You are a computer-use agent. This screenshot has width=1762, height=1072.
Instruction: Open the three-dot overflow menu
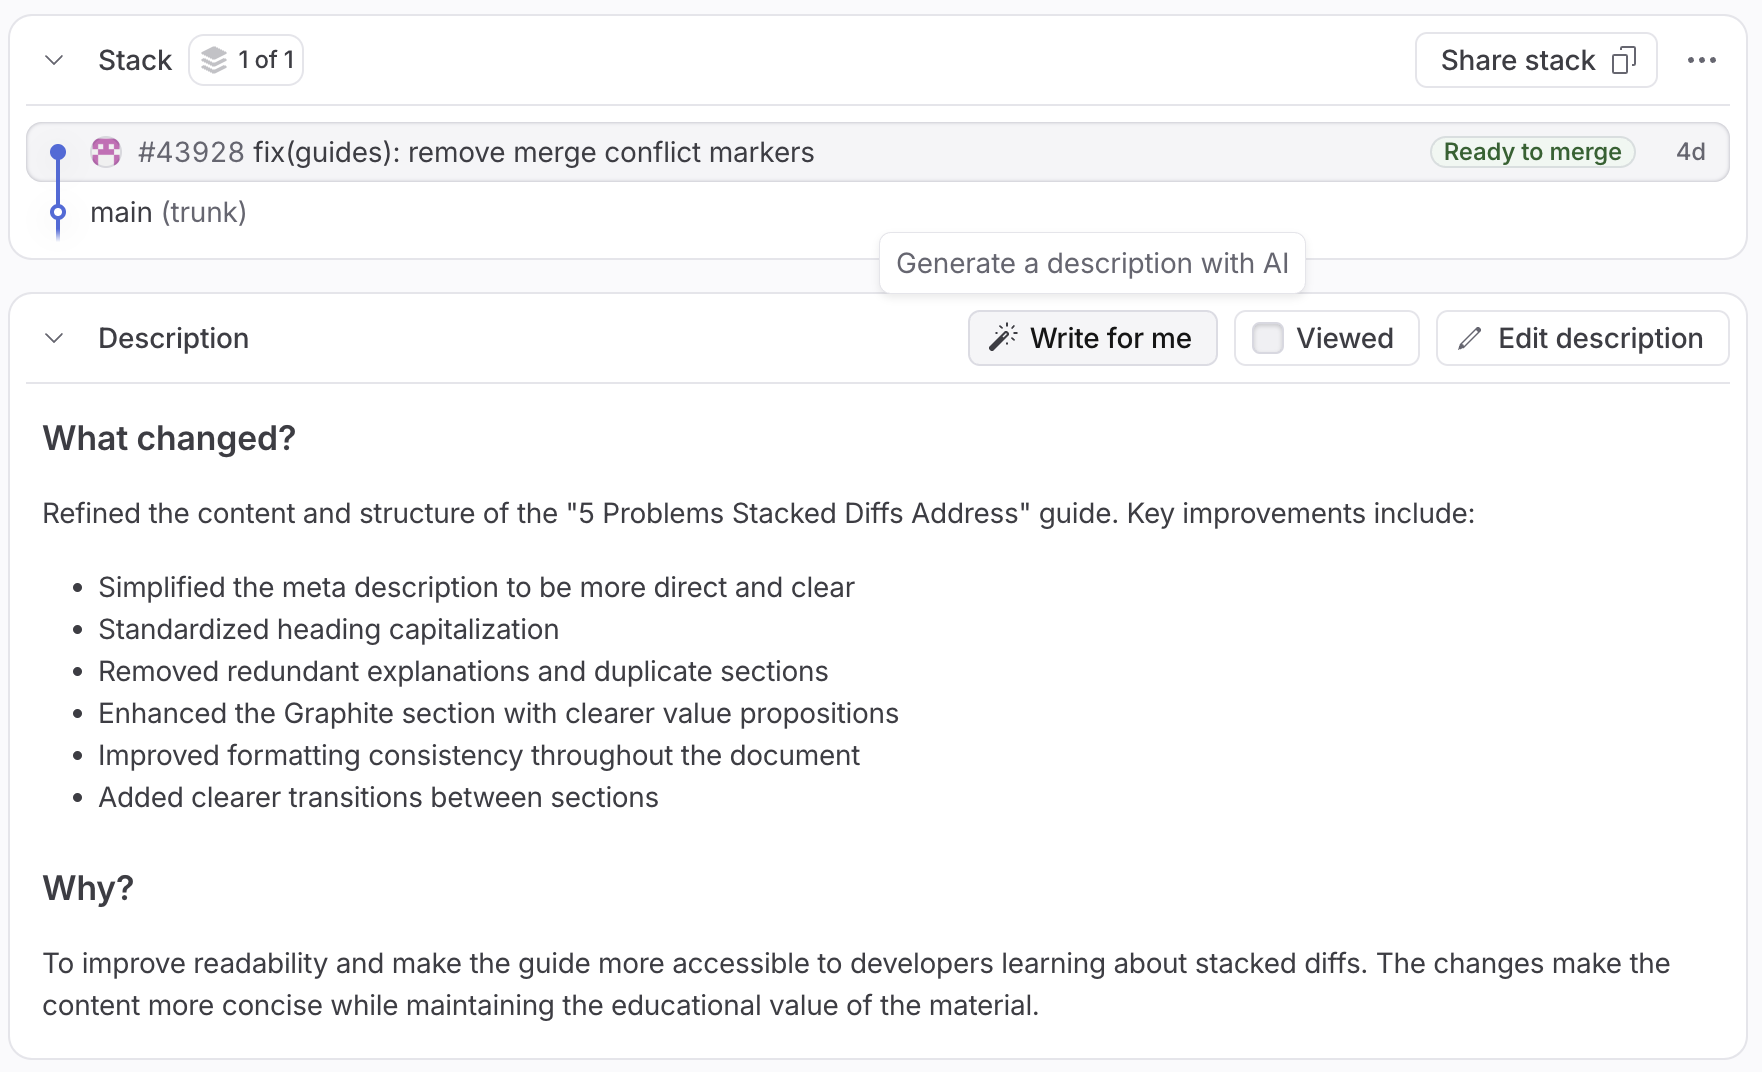pyautogui.click(x=1701, y=59)
